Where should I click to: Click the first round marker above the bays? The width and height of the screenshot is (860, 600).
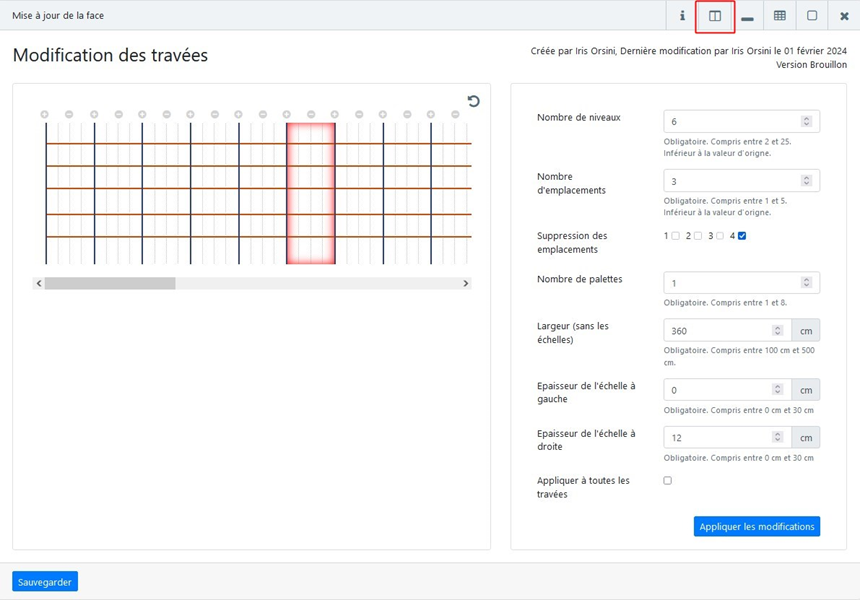[x=45, y=115]
